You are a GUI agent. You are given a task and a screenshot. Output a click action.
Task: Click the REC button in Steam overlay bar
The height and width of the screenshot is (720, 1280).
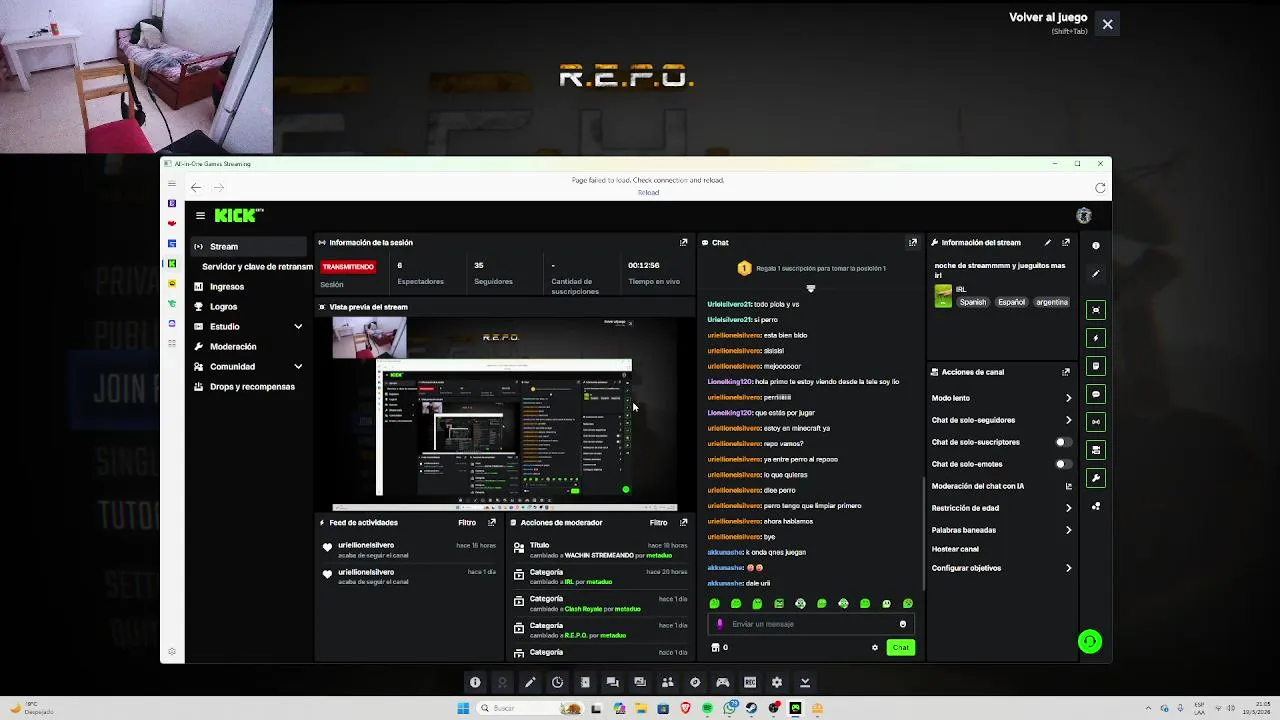[750, 682]
